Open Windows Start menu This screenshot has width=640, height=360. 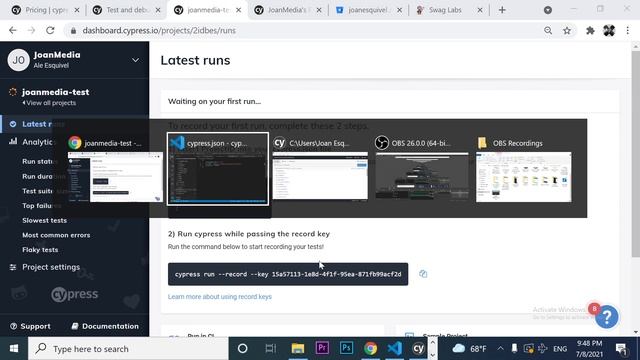point(14,349)
